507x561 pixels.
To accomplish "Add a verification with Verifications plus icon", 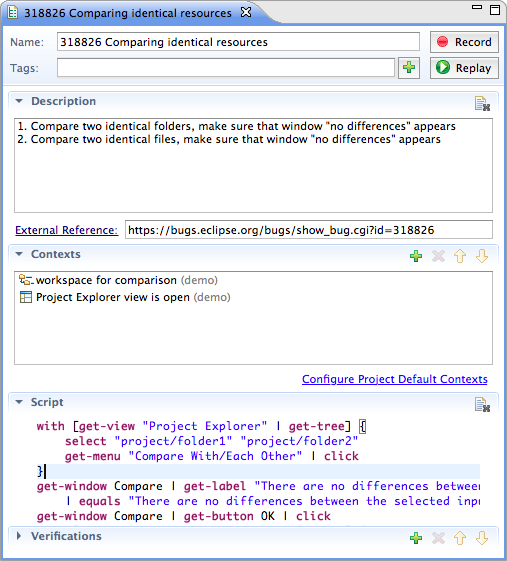I will pos(416,538).
